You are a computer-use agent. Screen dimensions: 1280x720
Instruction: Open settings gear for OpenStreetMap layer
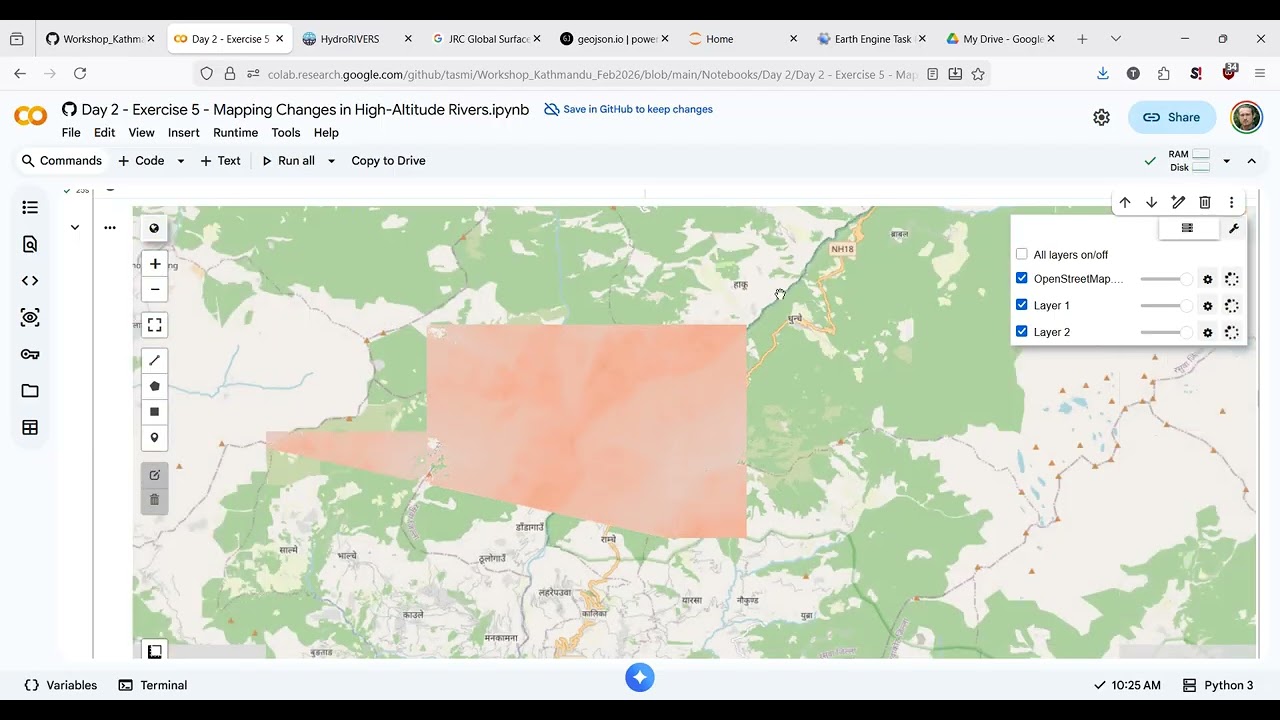(x=1207, y=280)
